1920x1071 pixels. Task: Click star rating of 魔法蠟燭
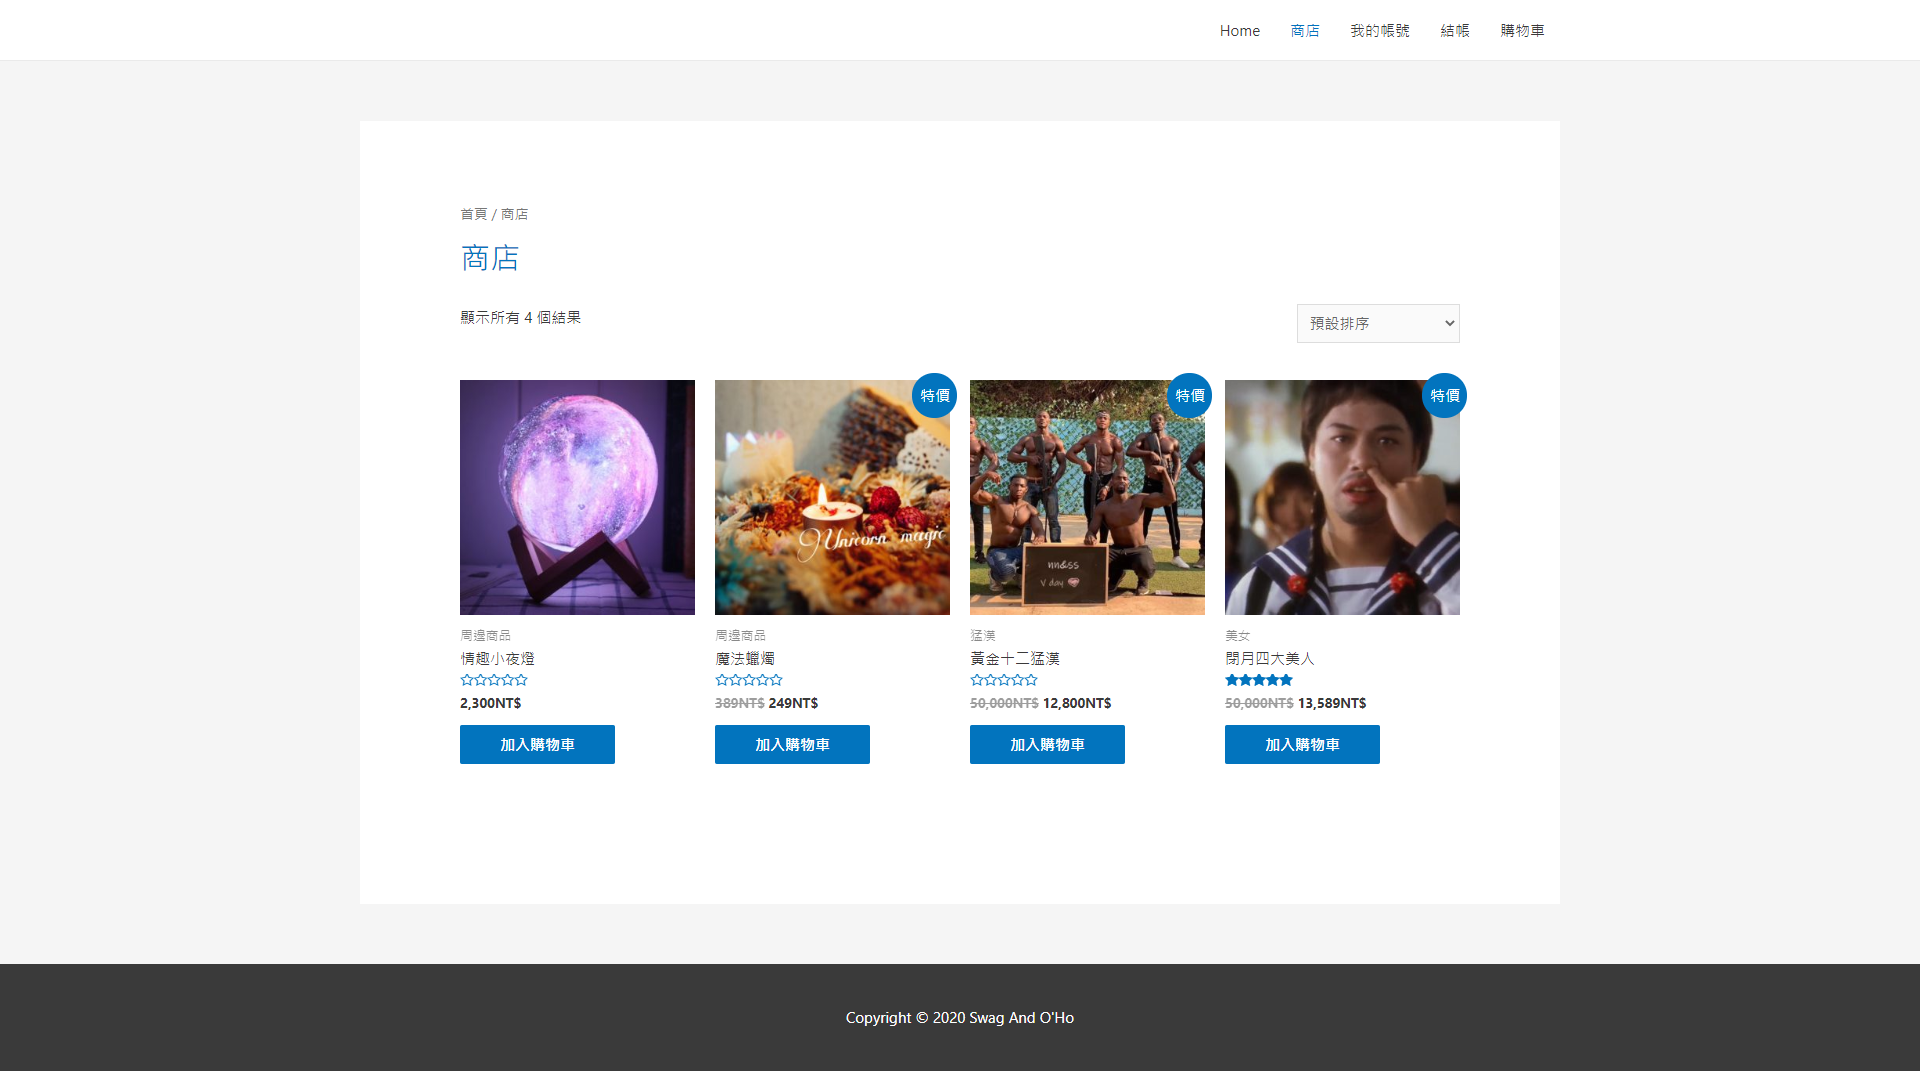(749, 680)
